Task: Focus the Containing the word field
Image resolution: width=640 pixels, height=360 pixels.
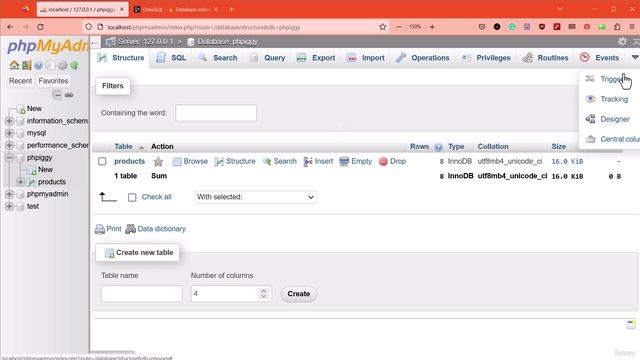Action: coord(216,113)
